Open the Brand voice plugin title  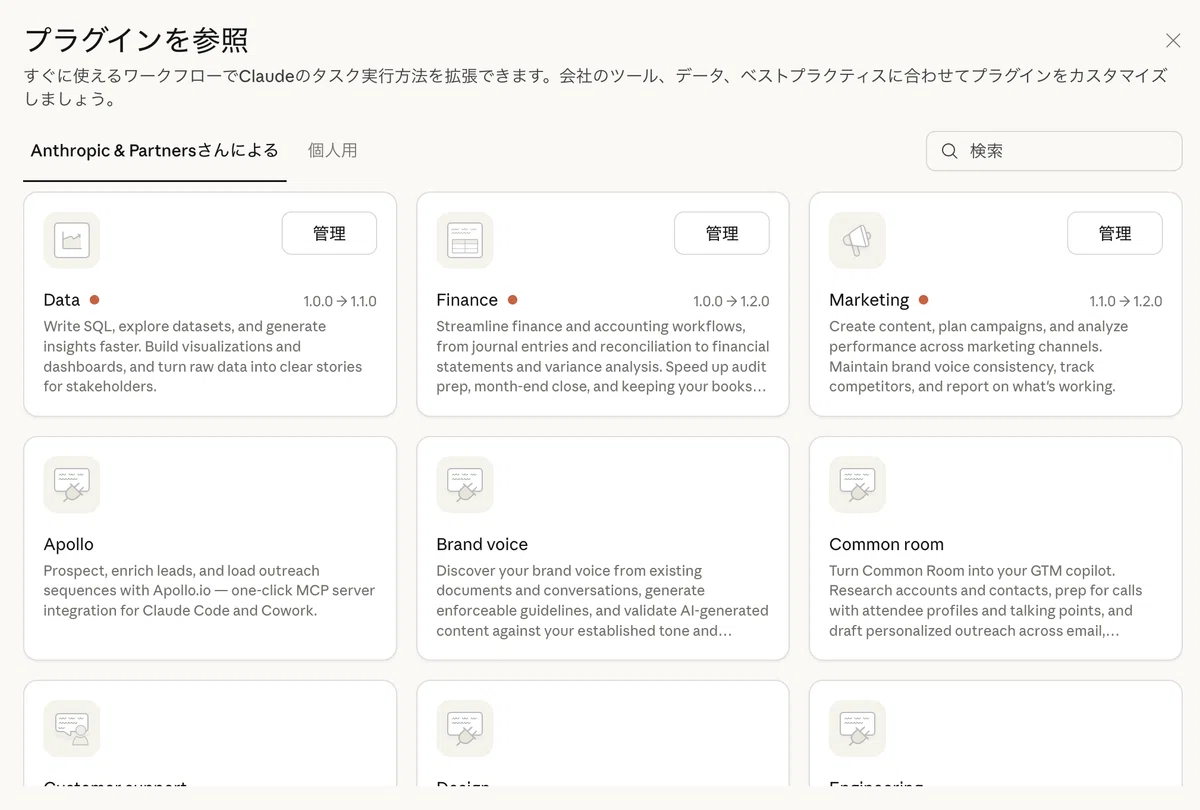tap(482, 544)
